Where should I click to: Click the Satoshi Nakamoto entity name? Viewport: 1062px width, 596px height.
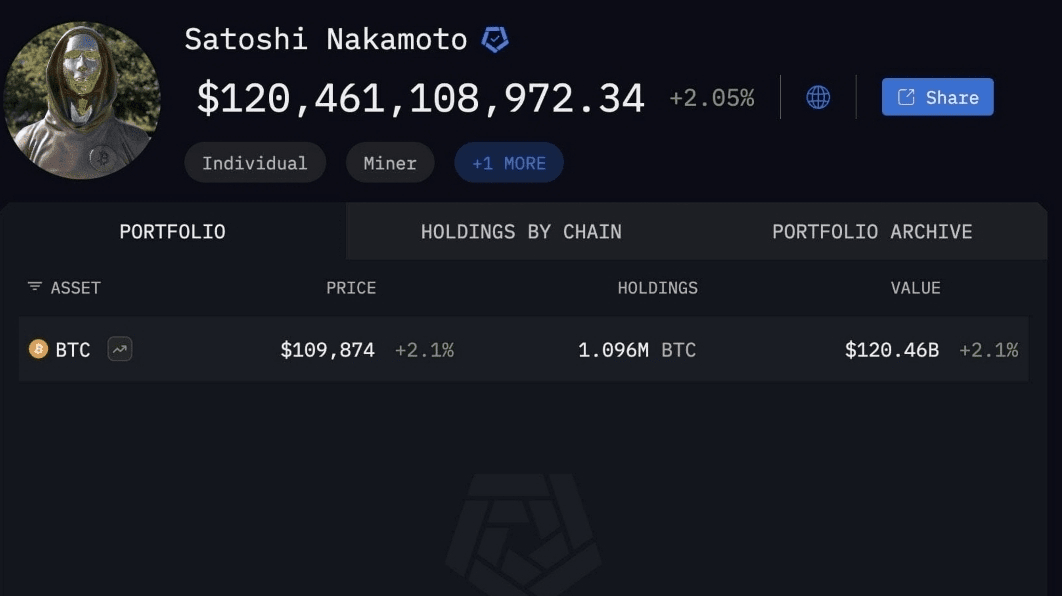click(x=326, y=39)
